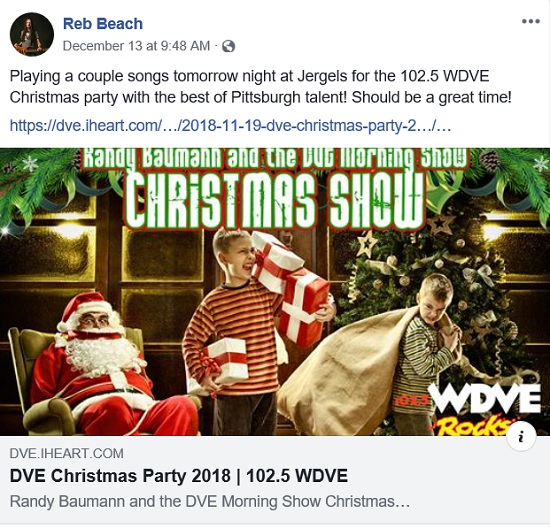Click the December 13 at 9:48 AM timestamp
The width and height of the screenshot is (550, 528).
136,46
